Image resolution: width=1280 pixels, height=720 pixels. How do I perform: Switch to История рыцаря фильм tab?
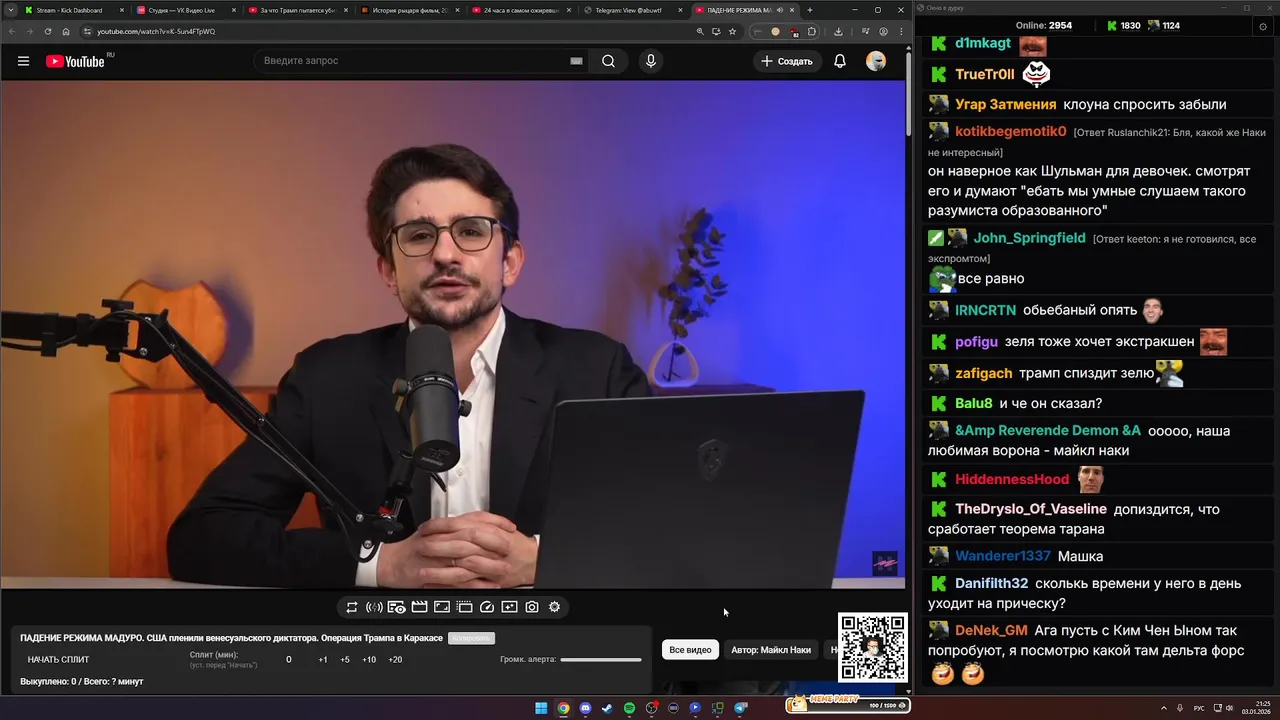tap(410, 10)
